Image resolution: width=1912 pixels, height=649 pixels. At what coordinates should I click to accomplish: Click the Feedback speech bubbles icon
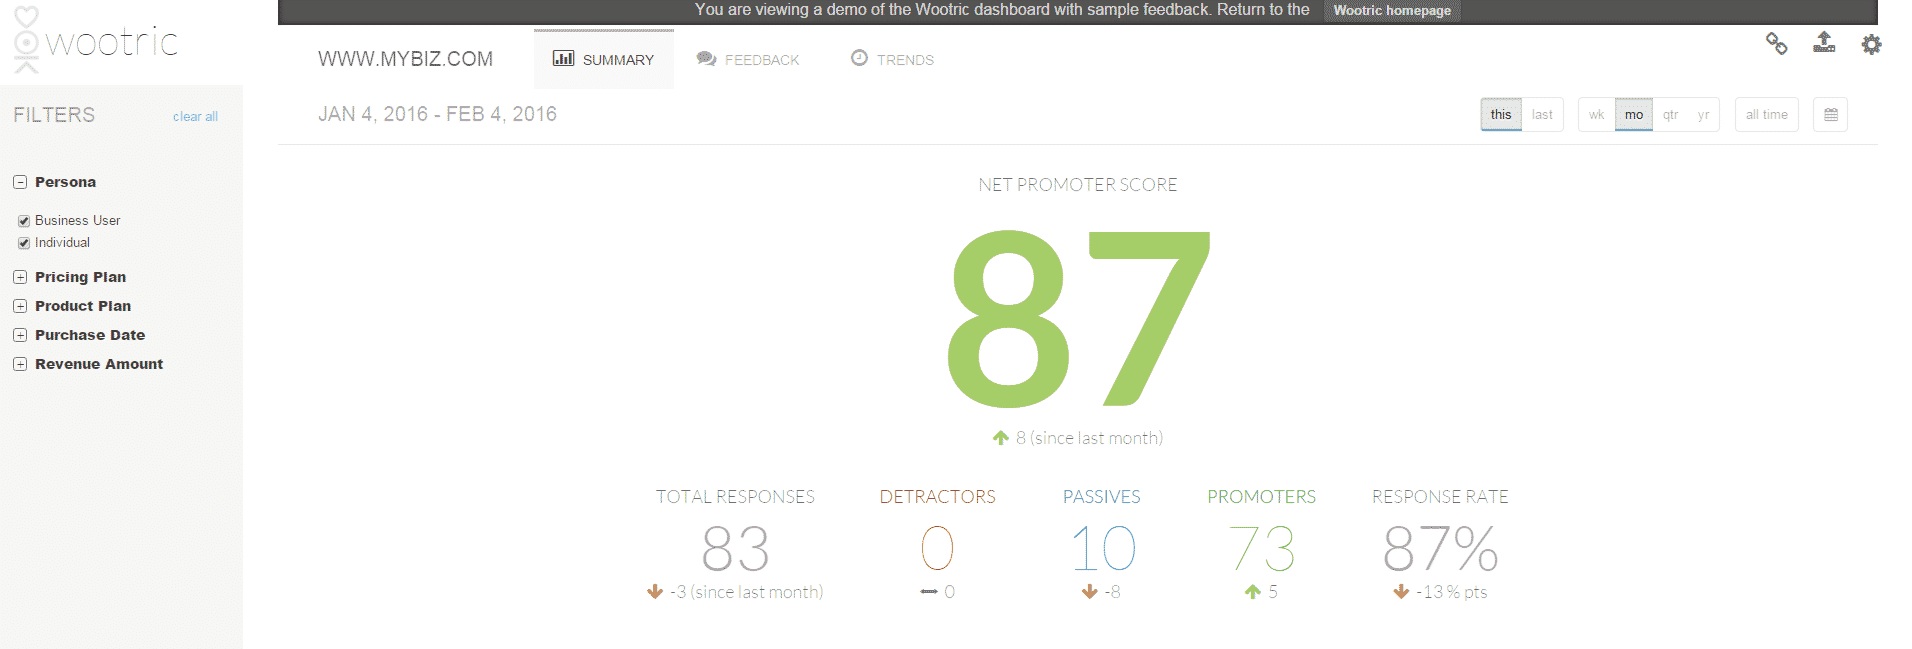pyautogui.click(x=706, y=59)
